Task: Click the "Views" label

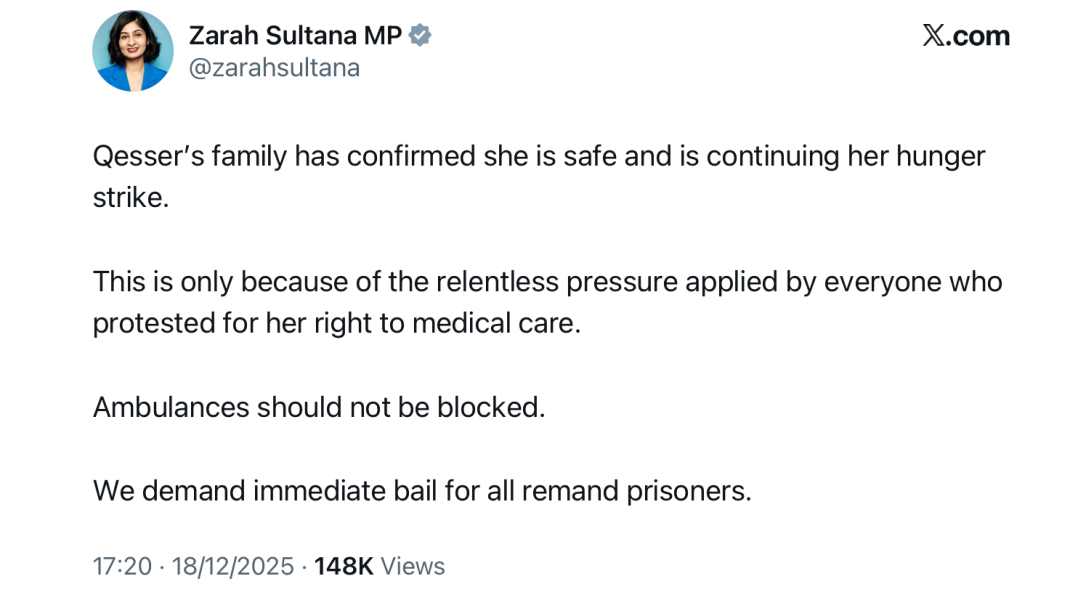Action: tap(413, 566)
